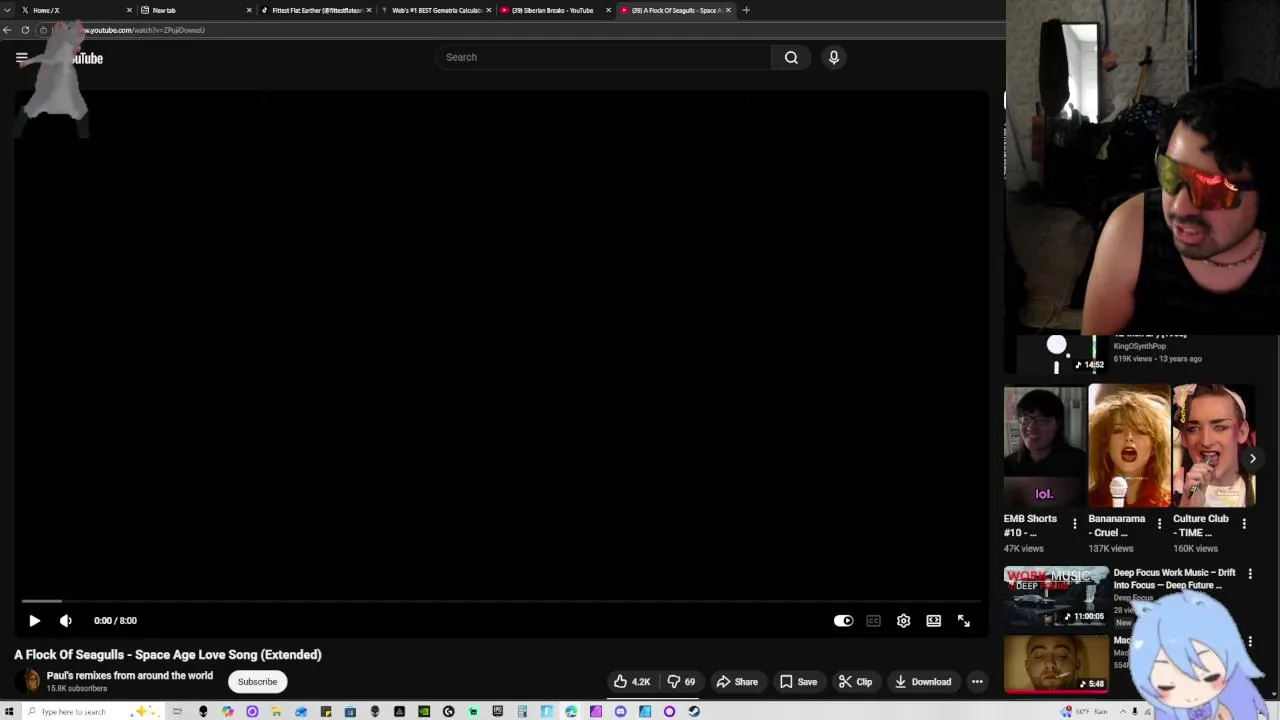Open the YouTube hamburger guide menu

pos(21,58)
